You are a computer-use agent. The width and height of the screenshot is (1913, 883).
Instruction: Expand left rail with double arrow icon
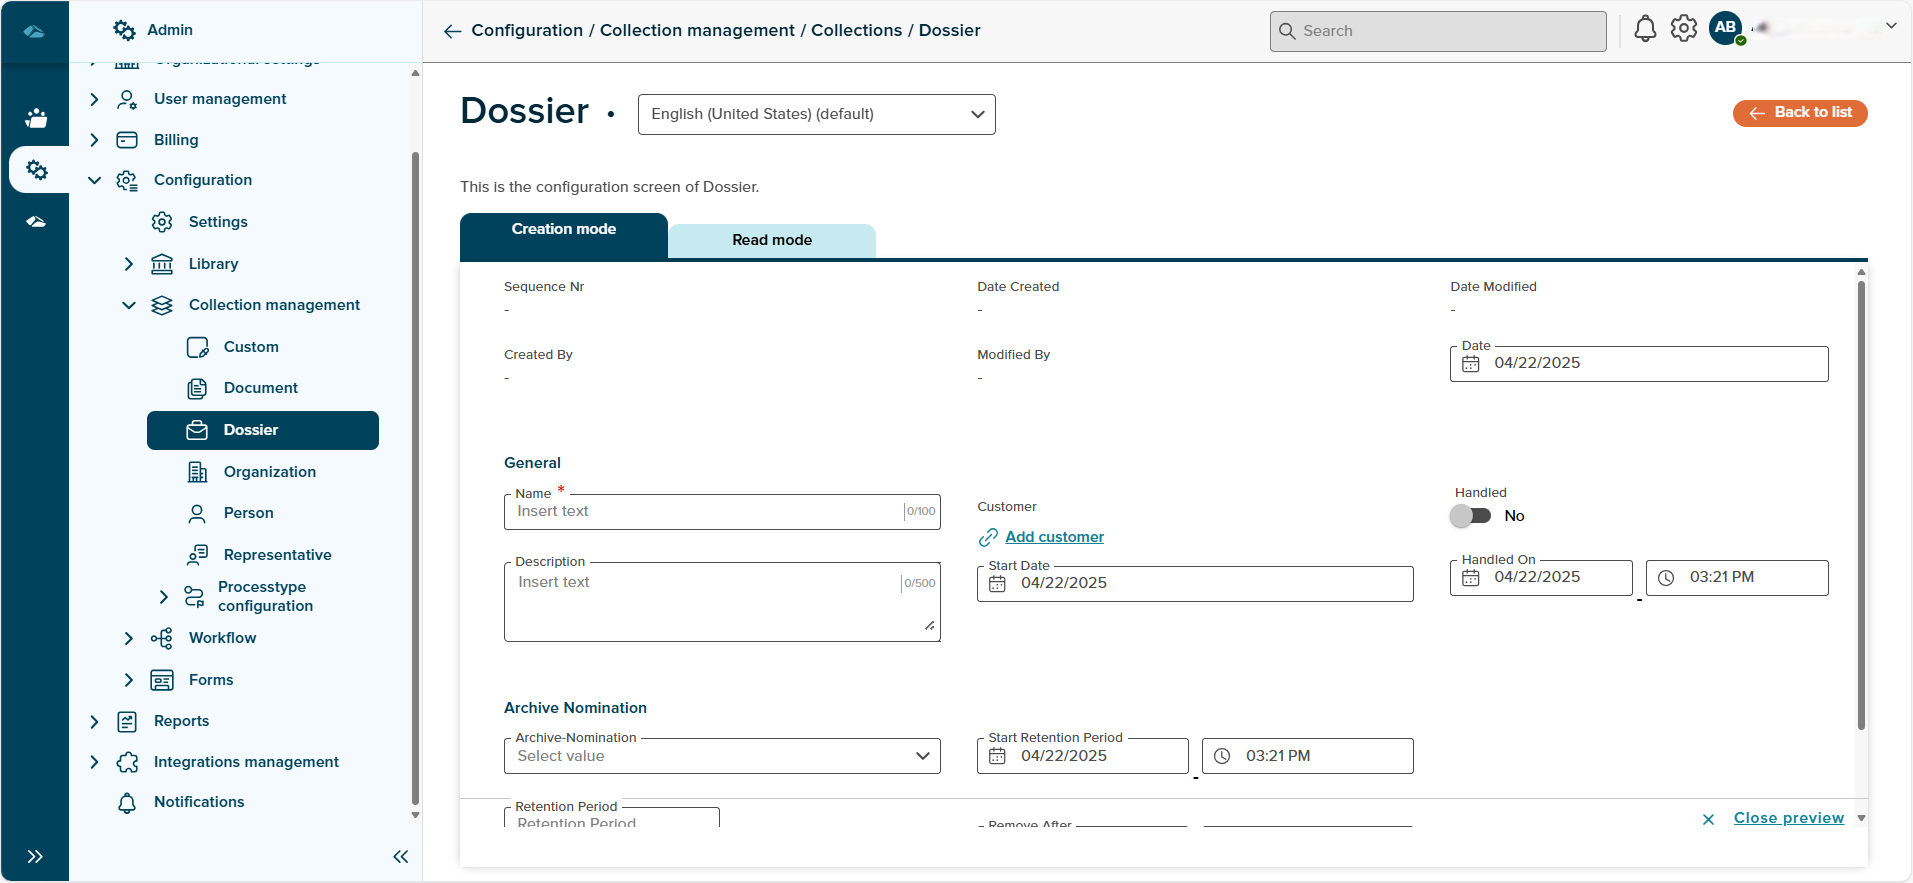point(35,856)
